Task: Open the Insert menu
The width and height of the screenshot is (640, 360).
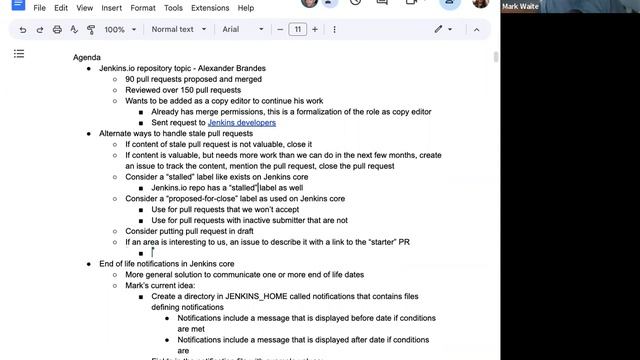Action: point(111,8)
